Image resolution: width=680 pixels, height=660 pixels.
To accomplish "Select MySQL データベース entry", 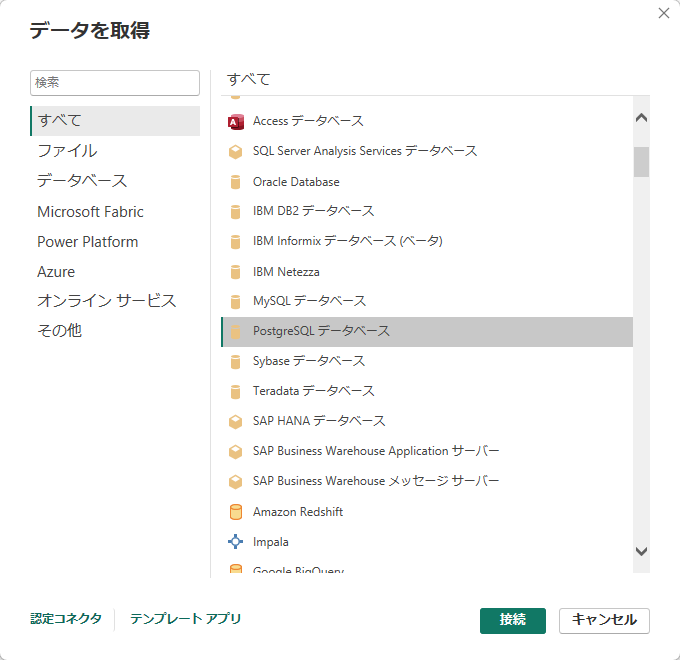I will [310, 301].
